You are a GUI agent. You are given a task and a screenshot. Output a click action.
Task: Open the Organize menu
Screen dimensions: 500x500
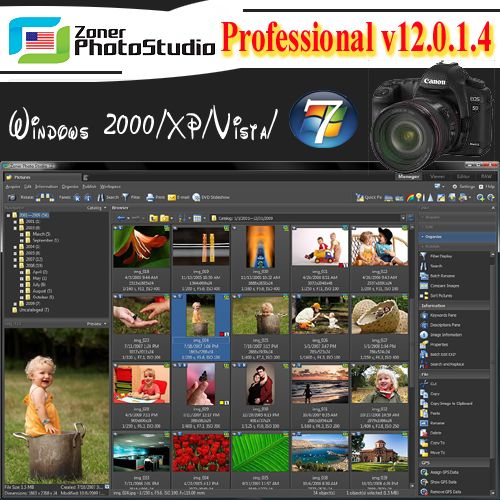[70, 187]
